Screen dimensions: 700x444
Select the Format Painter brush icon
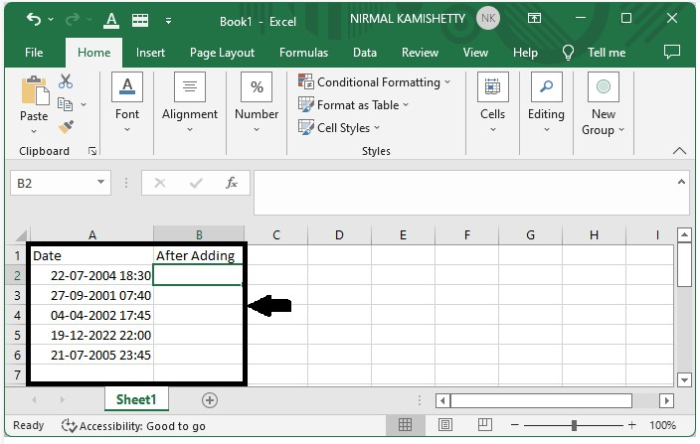(66, 127)
